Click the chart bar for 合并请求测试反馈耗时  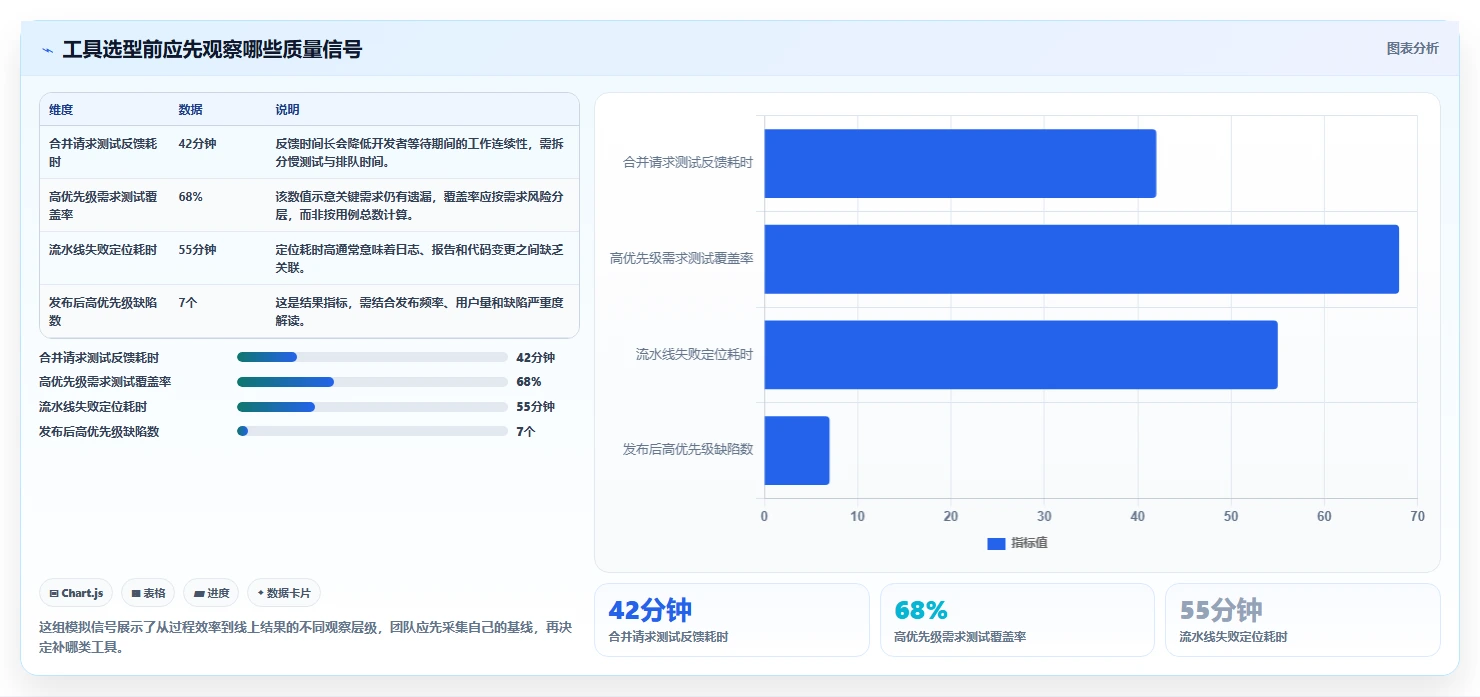960,163
